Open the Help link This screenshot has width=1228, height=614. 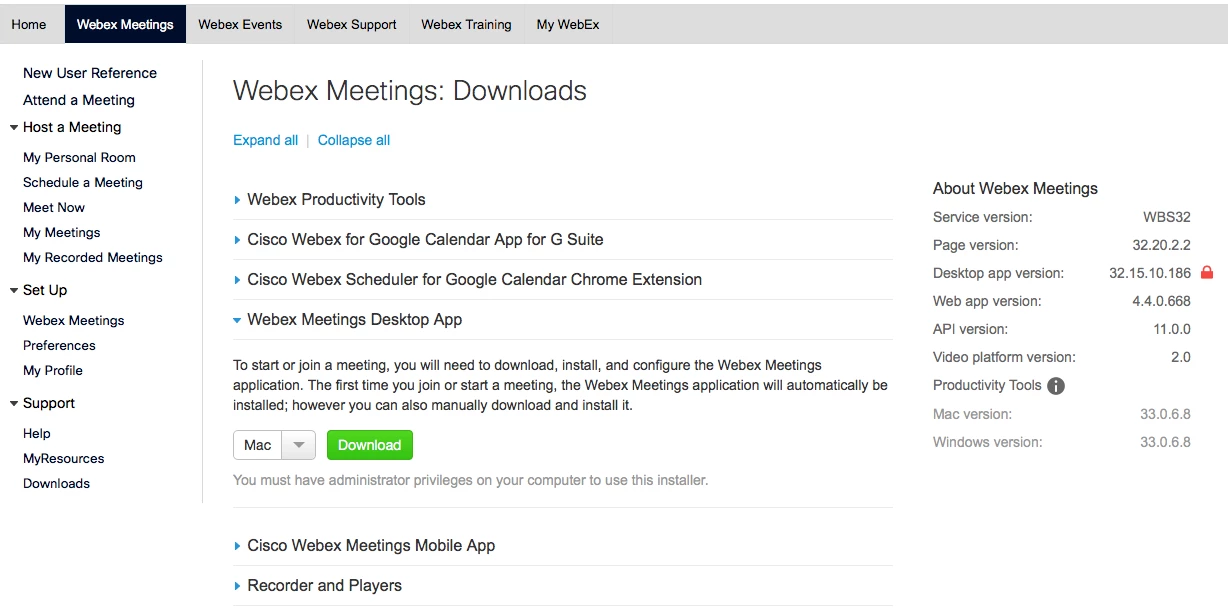[37, 433]
